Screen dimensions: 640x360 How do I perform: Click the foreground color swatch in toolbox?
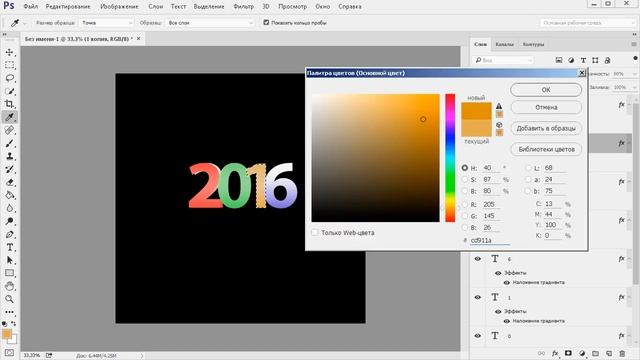(7, 334)
